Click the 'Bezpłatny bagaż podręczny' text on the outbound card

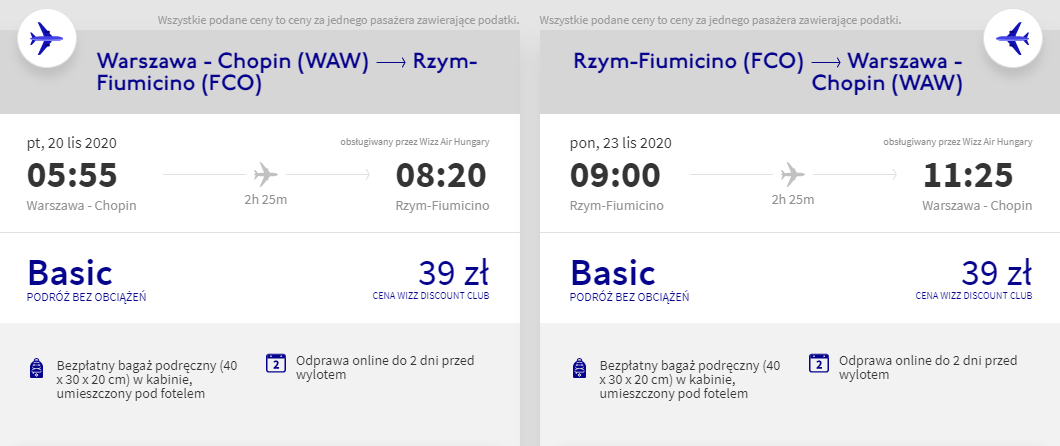[x=147, y=380]
